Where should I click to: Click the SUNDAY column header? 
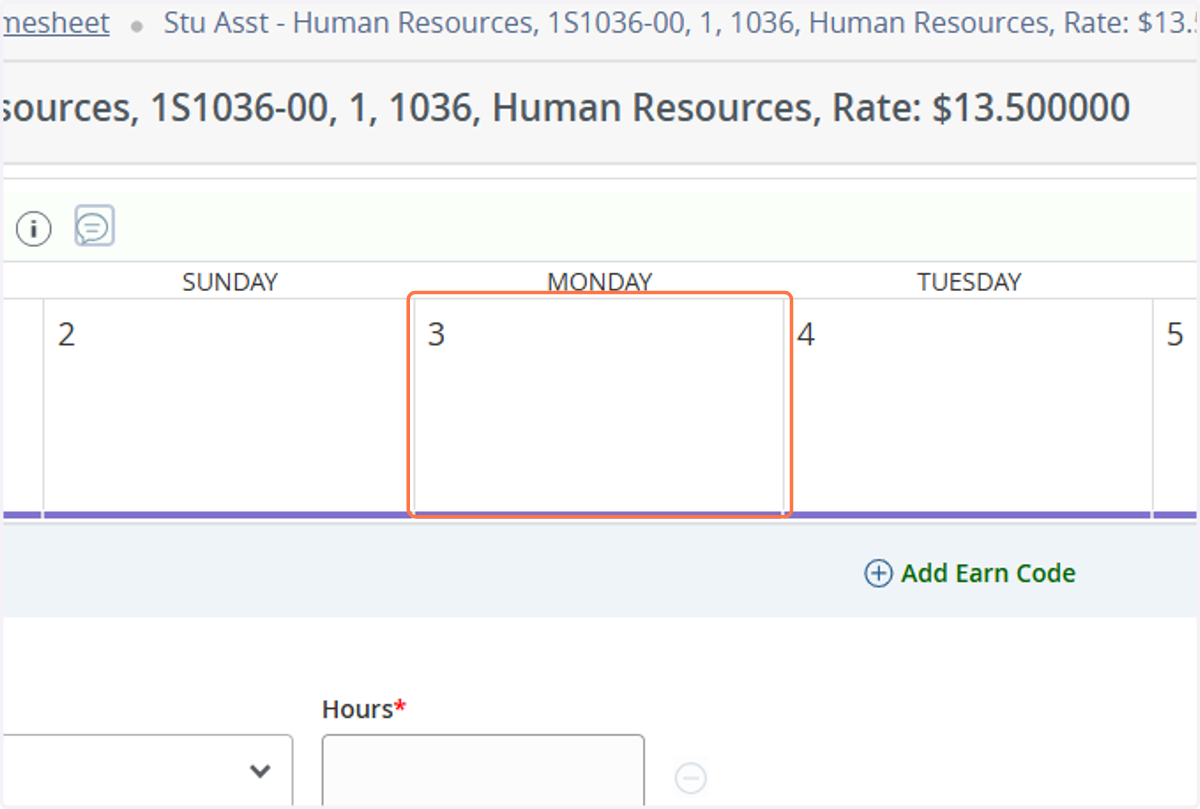coord(230,282)
